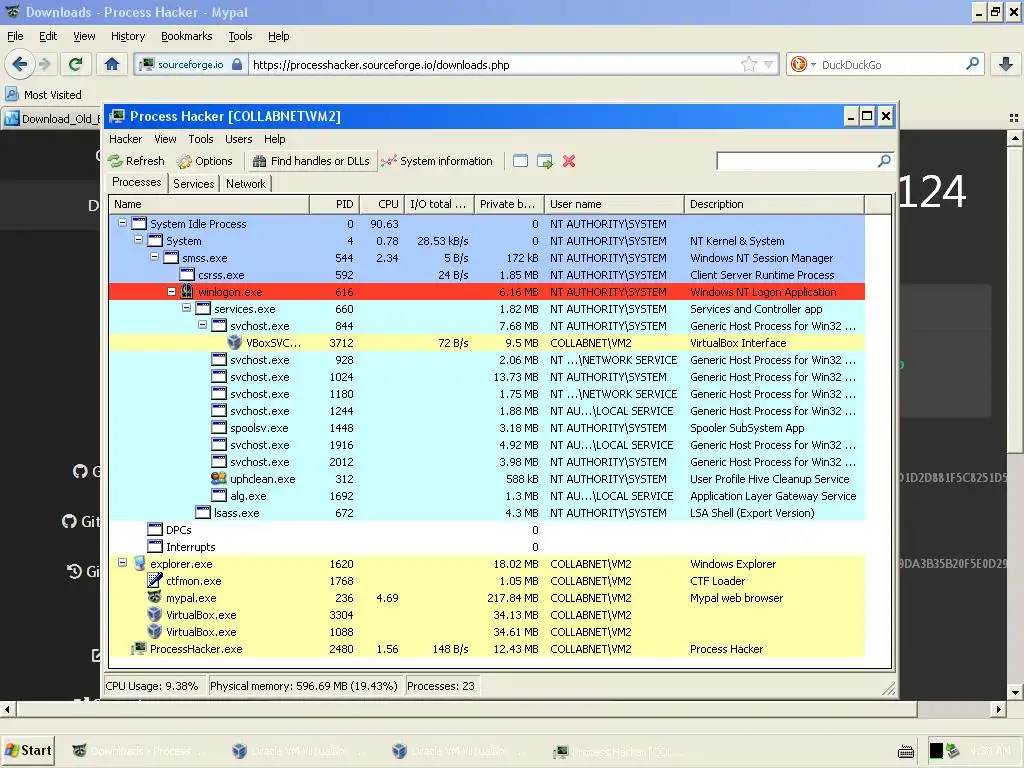
Task: Open the browser Bookmarks menu
Action: (187, 36)
